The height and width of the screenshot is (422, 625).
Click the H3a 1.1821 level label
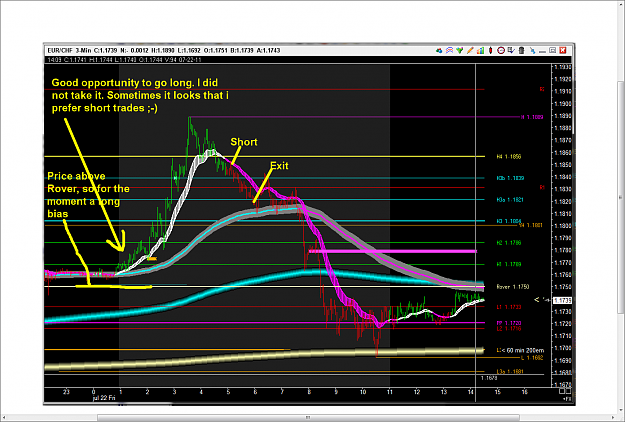click(x=510, y=200)
